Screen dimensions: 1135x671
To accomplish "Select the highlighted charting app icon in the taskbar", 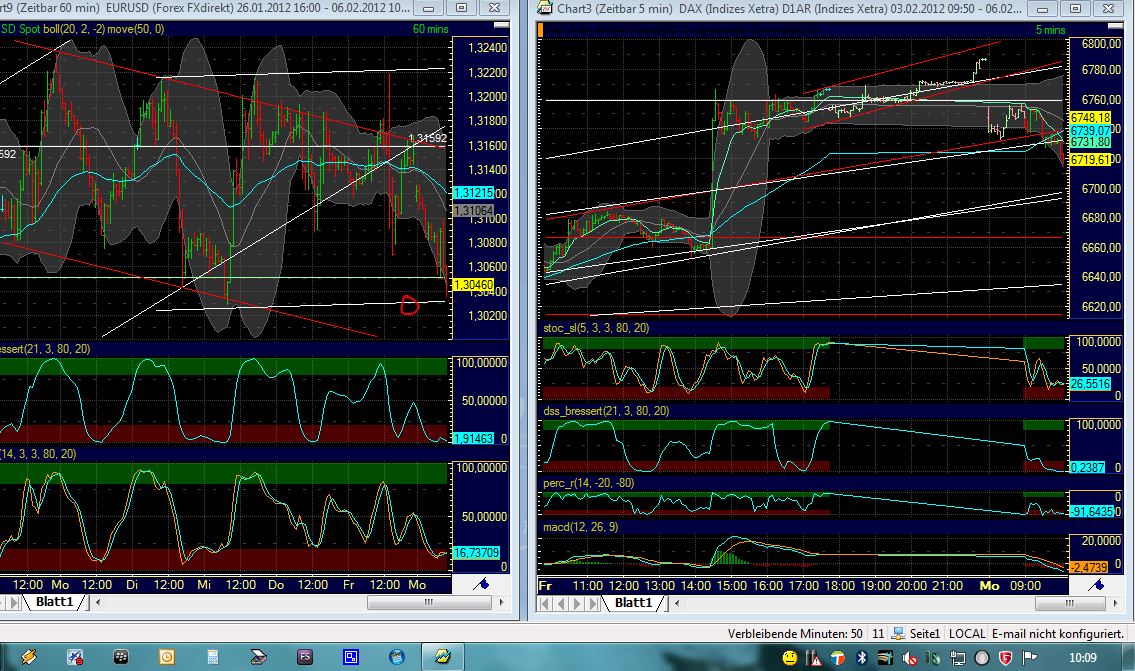I will point(441,657).
